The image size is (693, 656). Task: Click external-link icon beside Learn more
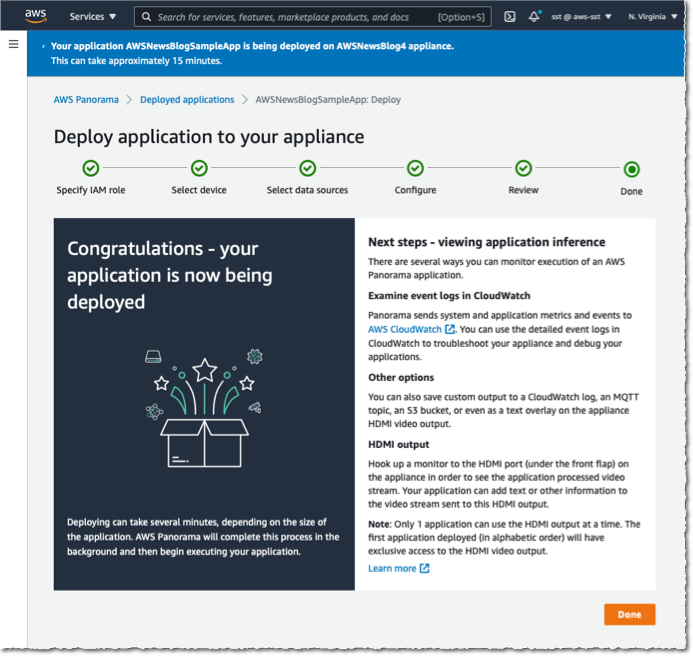pyautogui.click(x=424, y=568)
